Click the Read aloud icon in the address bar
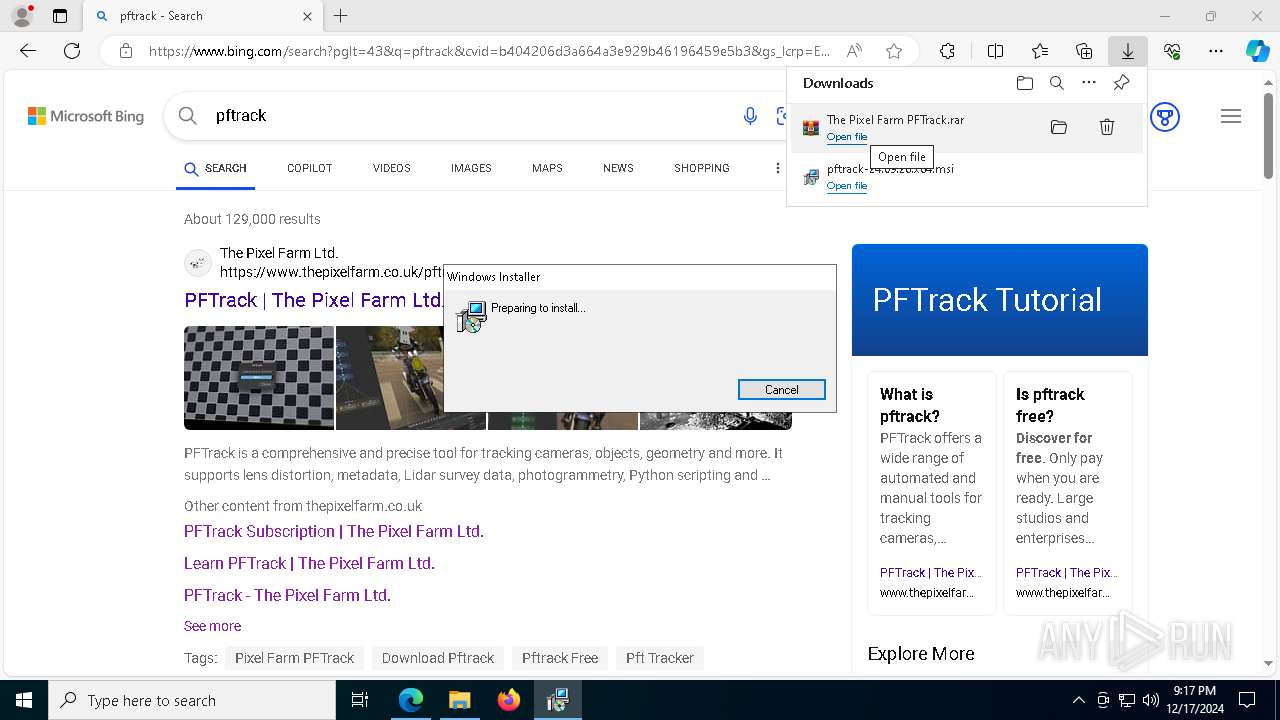 [x=854, y=51]
